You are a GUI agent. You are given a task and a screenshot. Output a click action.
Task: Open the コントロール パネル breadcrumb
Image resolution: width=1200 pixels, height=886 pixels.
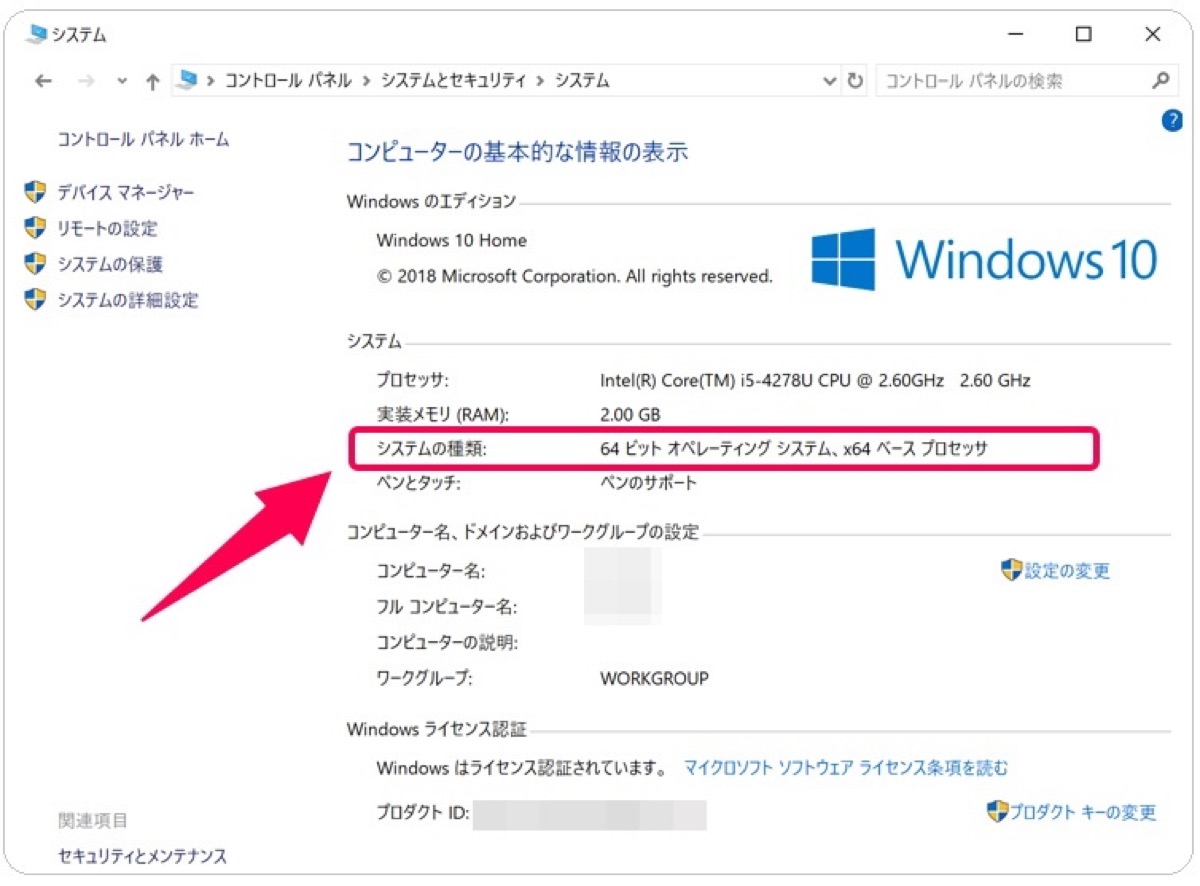pyautogui.click(x=288, y=81)
